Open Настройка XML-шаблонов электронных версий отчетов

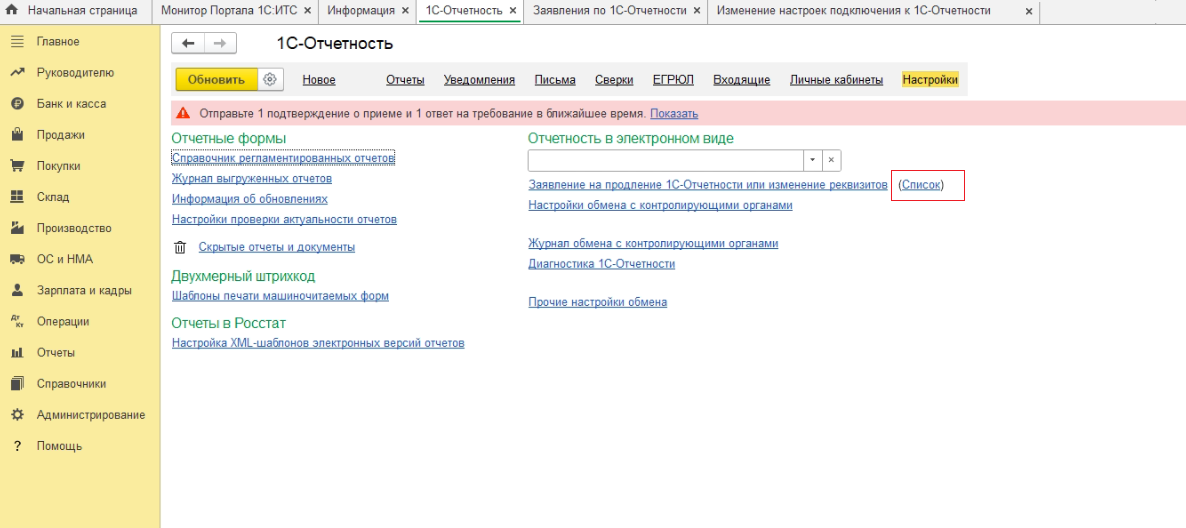tap(318, 343)
